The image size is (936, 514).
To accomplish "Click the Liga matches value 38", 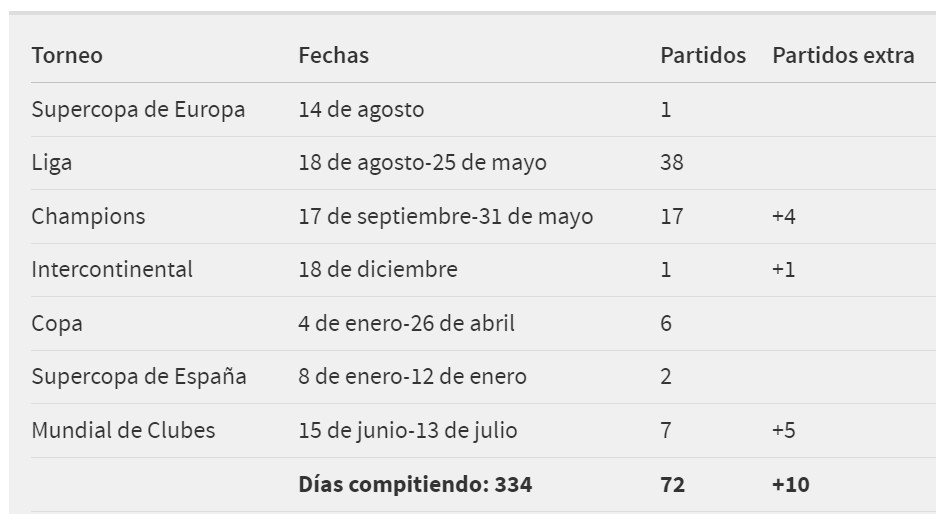I will click(x=672, y=163).
